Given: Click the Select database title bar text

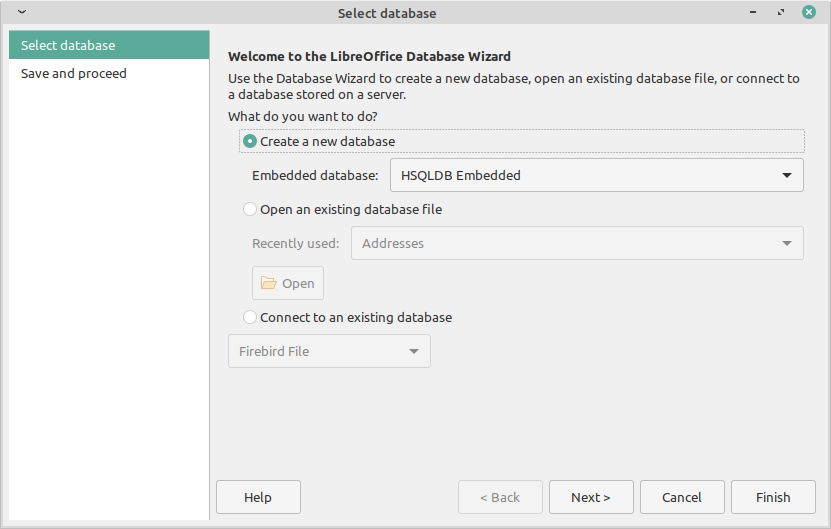Looking at the screenshot, I should [387, 13].
